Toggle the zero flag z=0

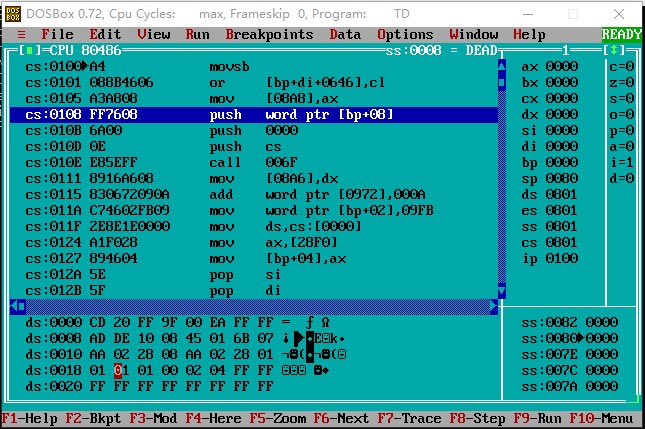622,82
